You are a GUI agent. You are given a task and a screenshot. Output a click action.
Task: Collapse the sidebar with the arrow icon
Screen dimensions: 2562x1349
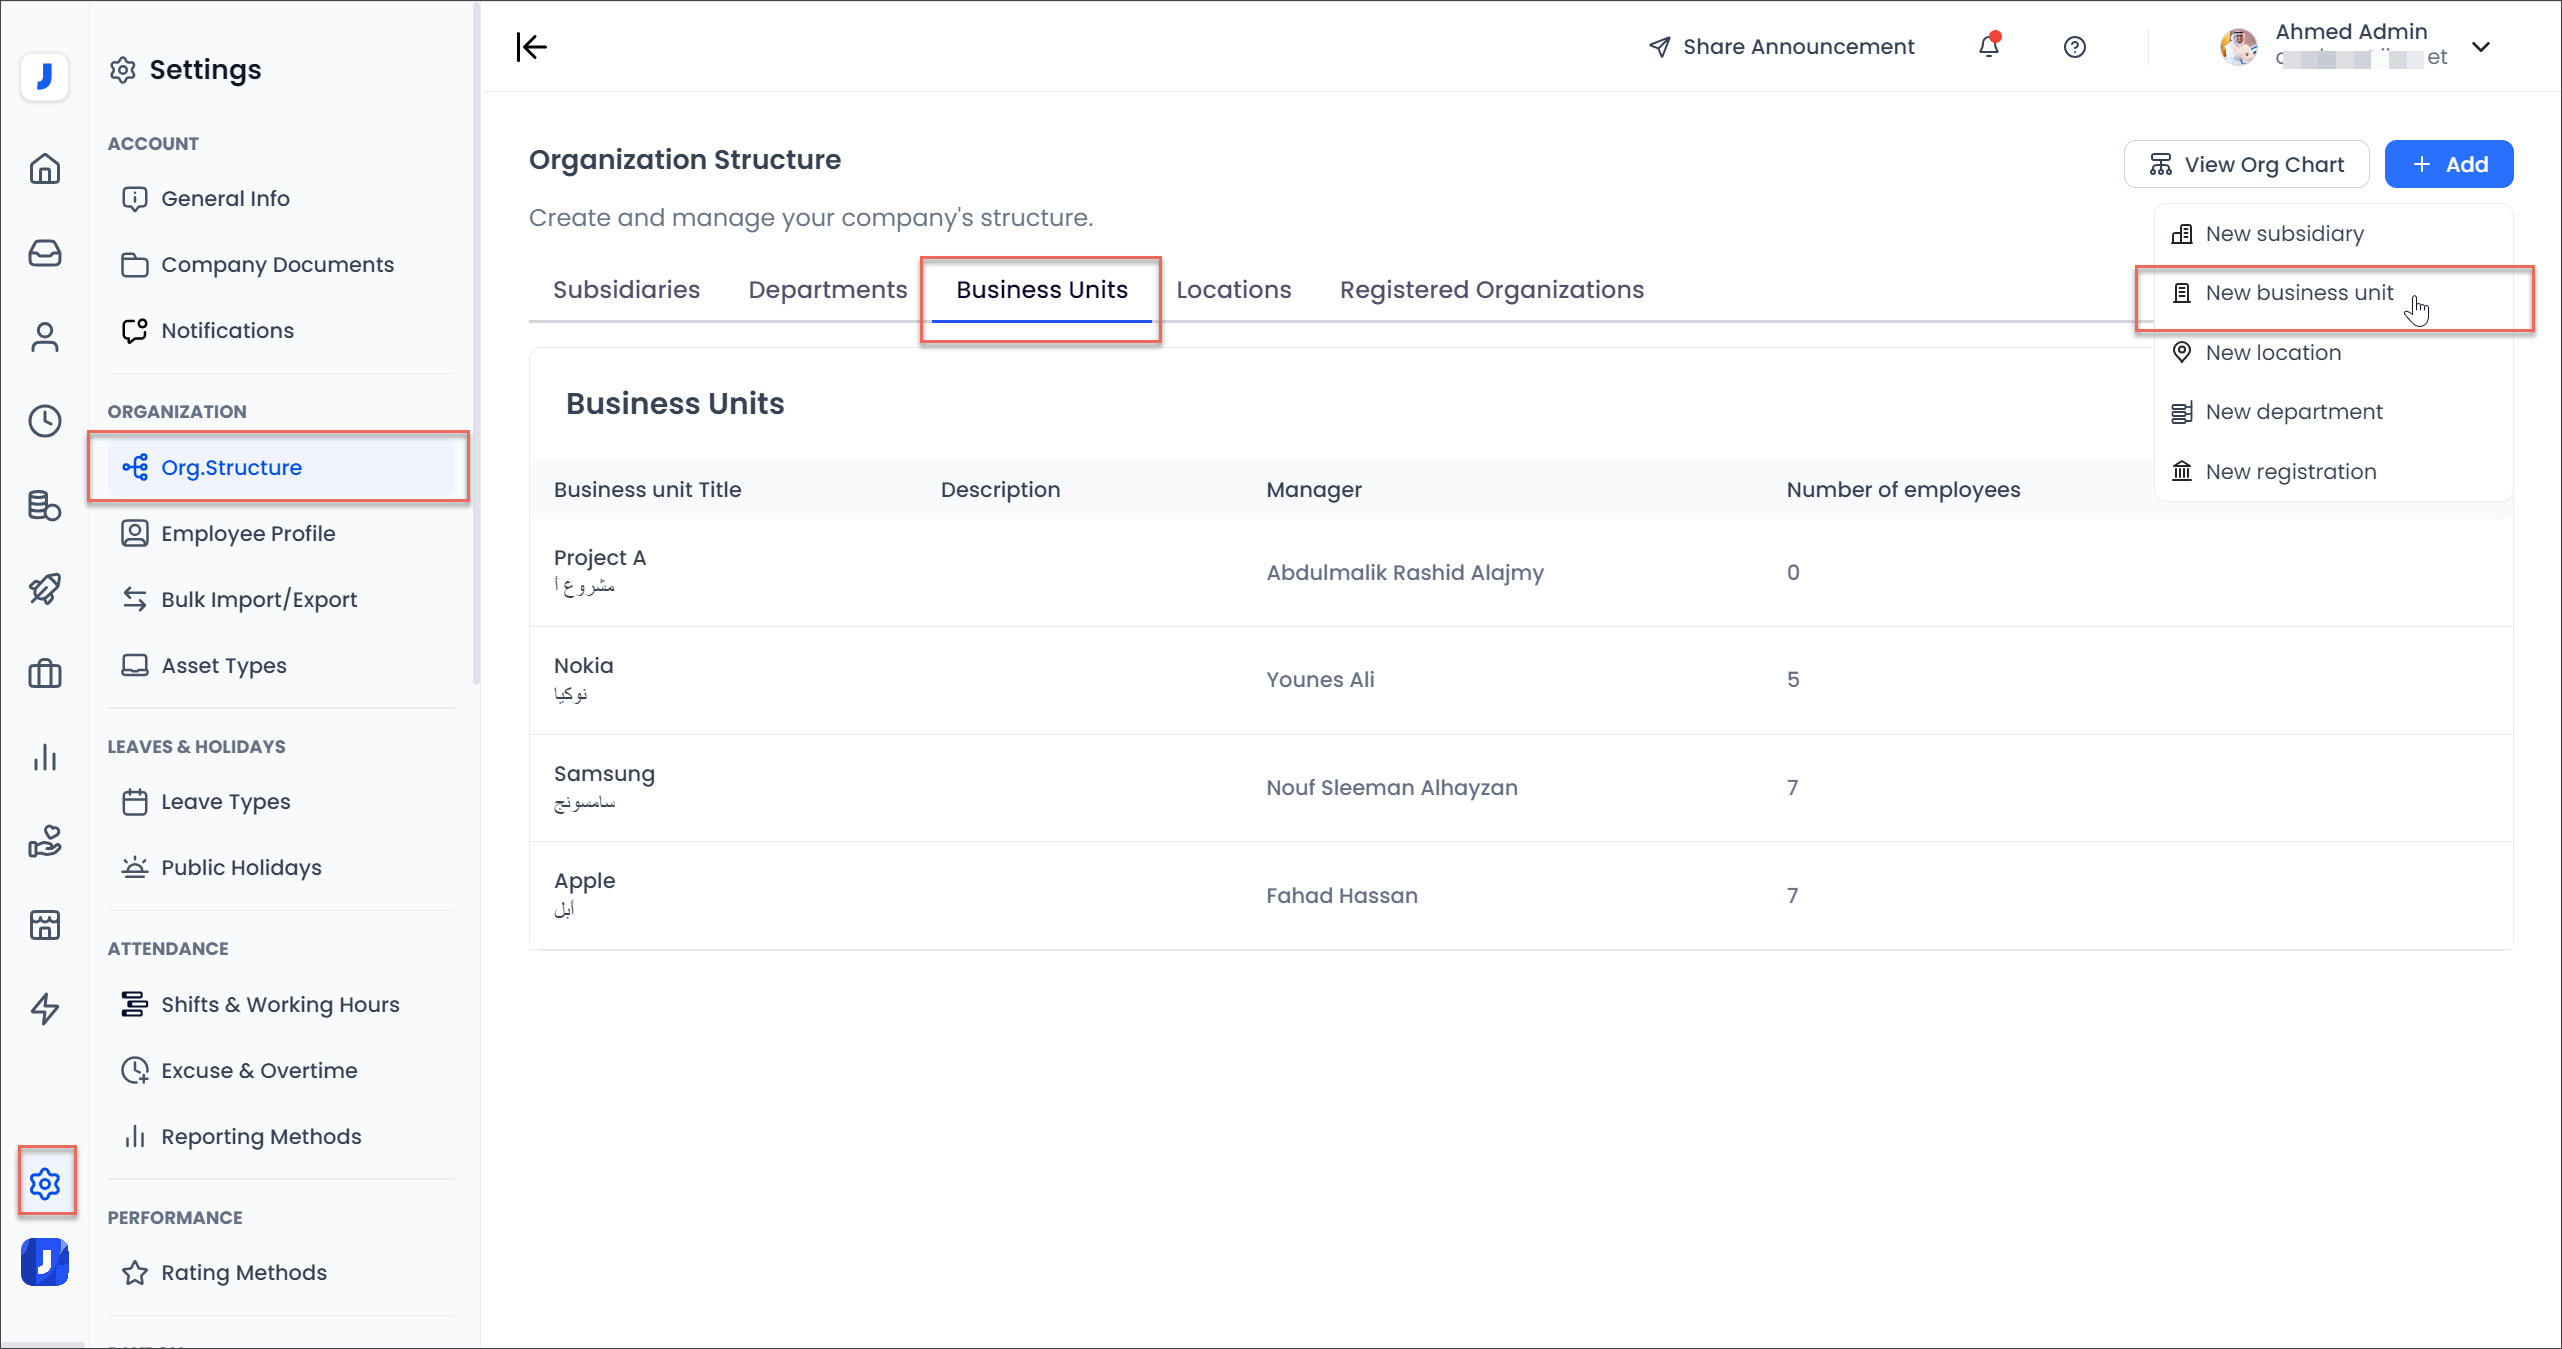click(531, 46)
